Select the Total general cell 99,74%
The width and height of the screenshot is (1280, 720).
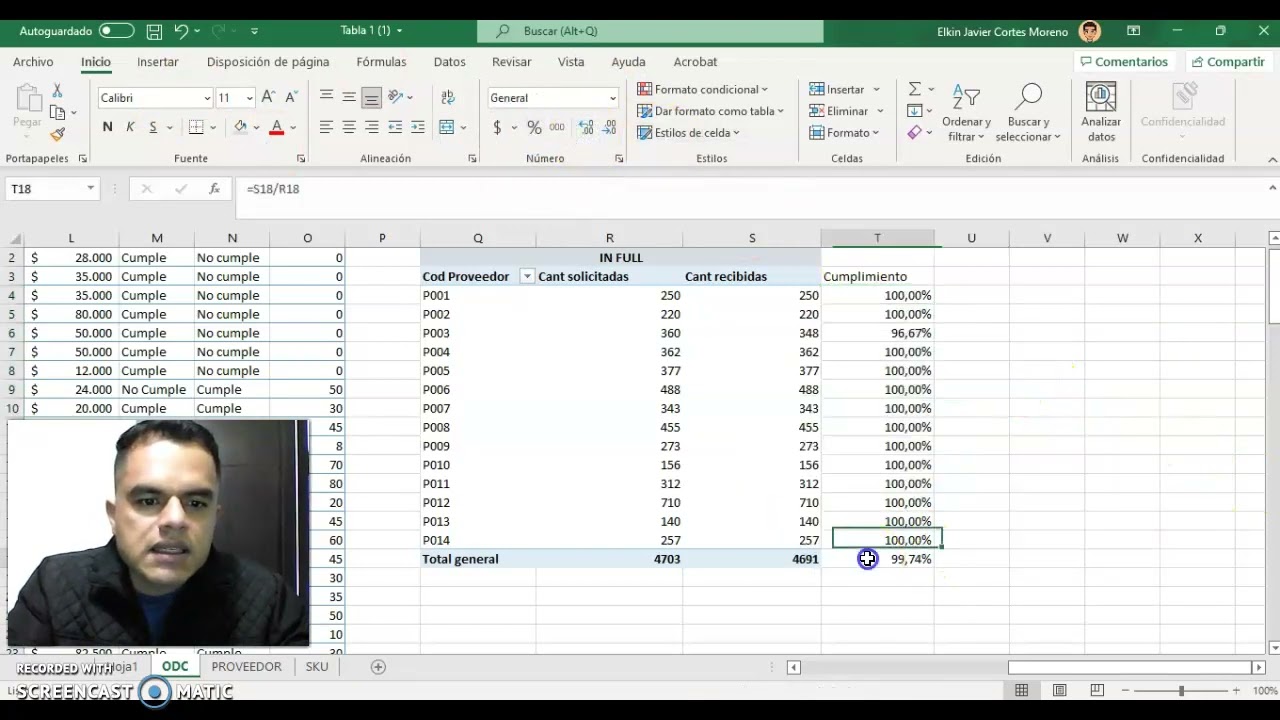tap(878, 559)
